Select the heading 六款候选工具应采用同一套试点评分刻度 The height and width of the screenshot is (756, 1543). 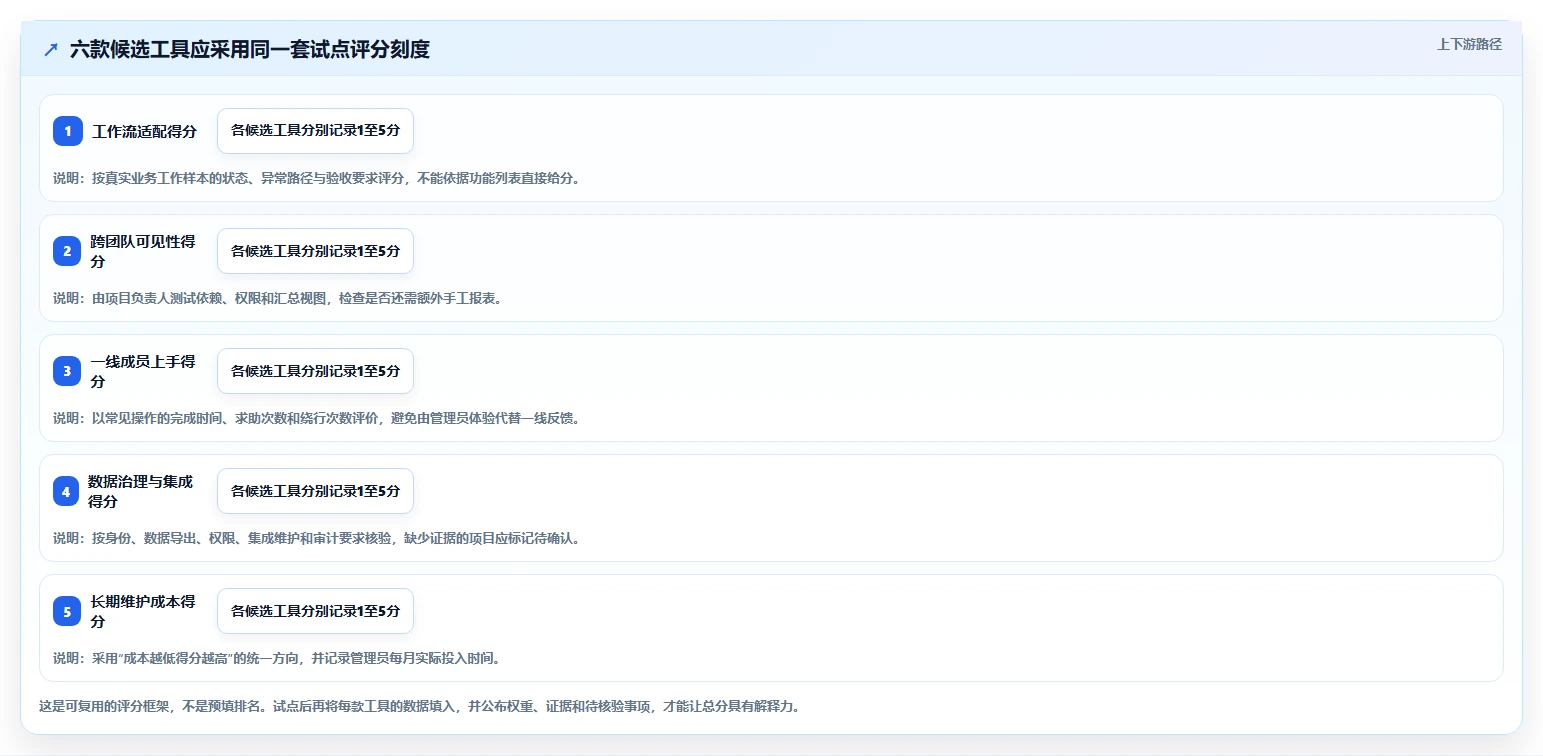pos(250,50)
